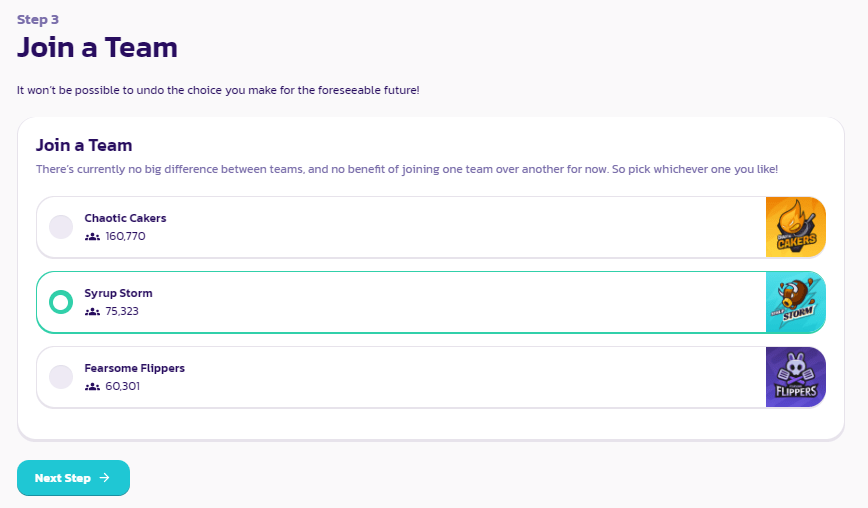Choose the Fearsome Flippers radio button
This screenshot has height=508, width=868.
(61, 377)
